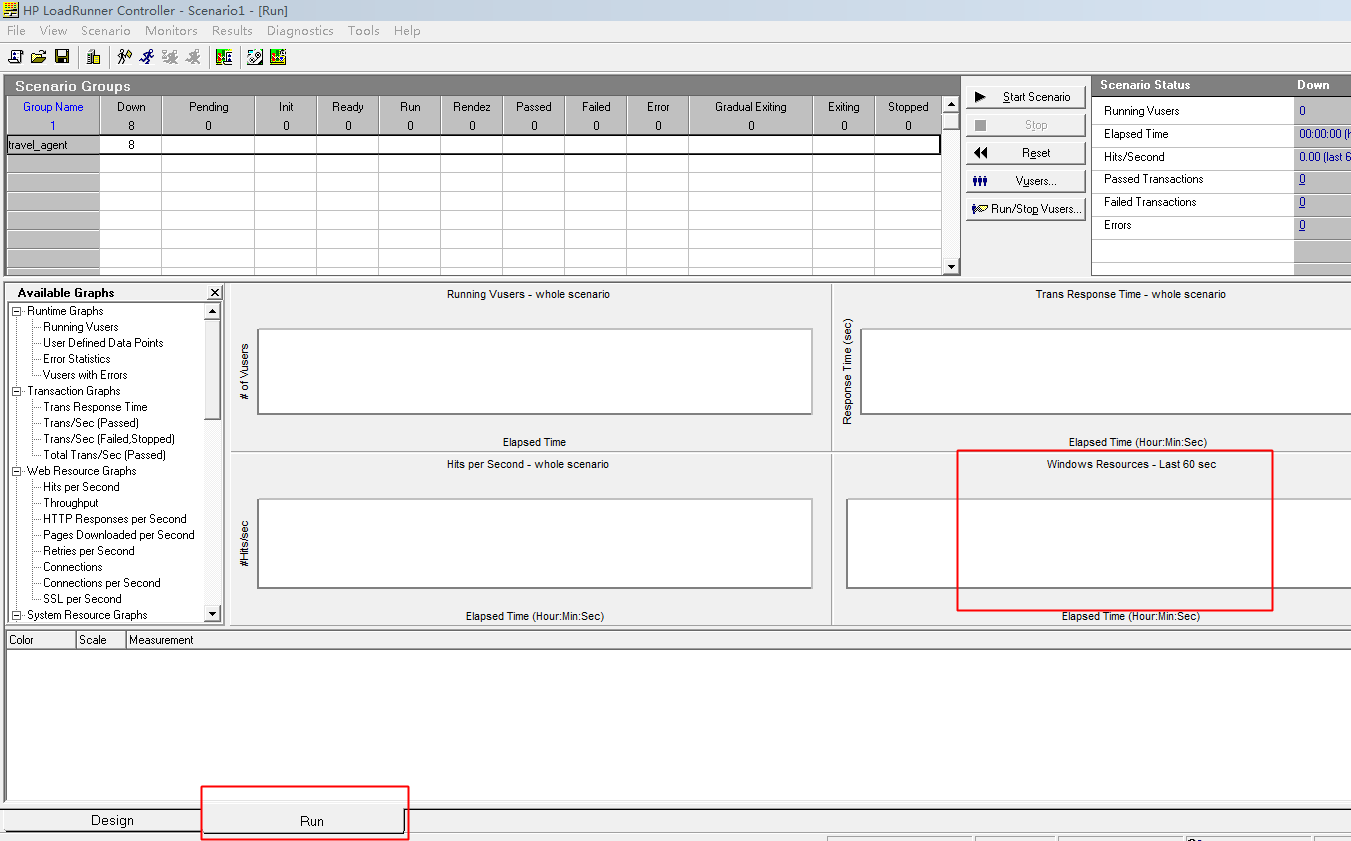This screenshot has height=841, width=1351.
Task: Click Available Graphs scroll down arrow
Action: tap(212, 614)
